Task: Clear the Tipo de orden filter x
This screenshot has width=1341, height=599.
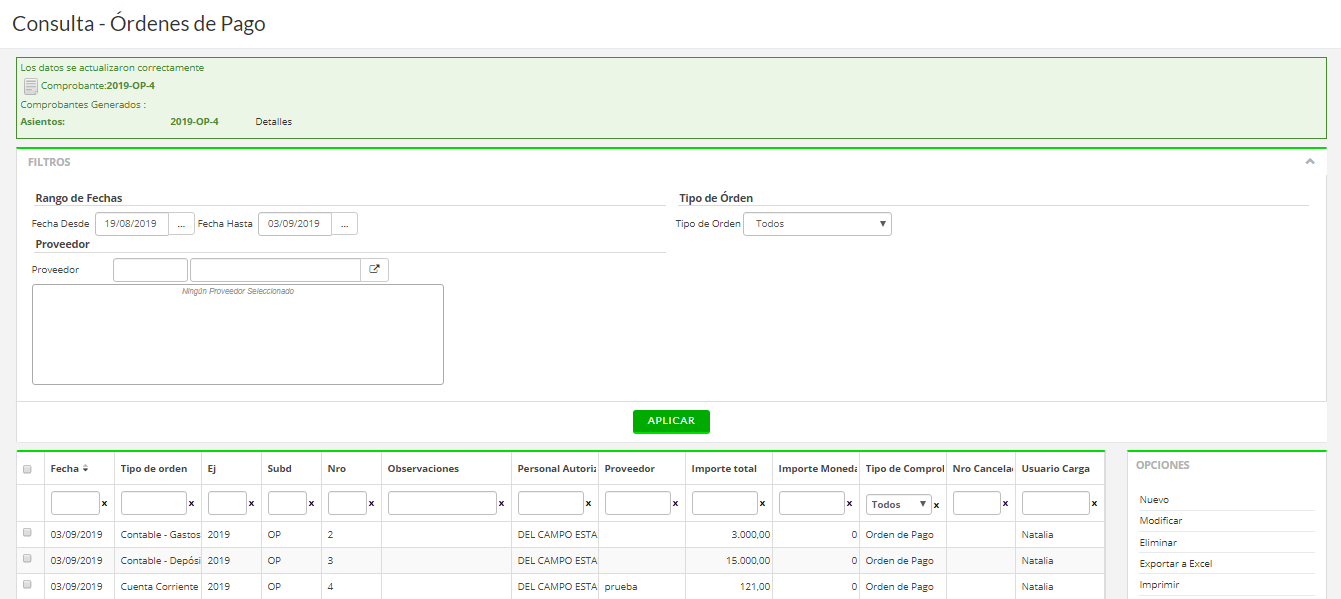Action: point(191,504)
